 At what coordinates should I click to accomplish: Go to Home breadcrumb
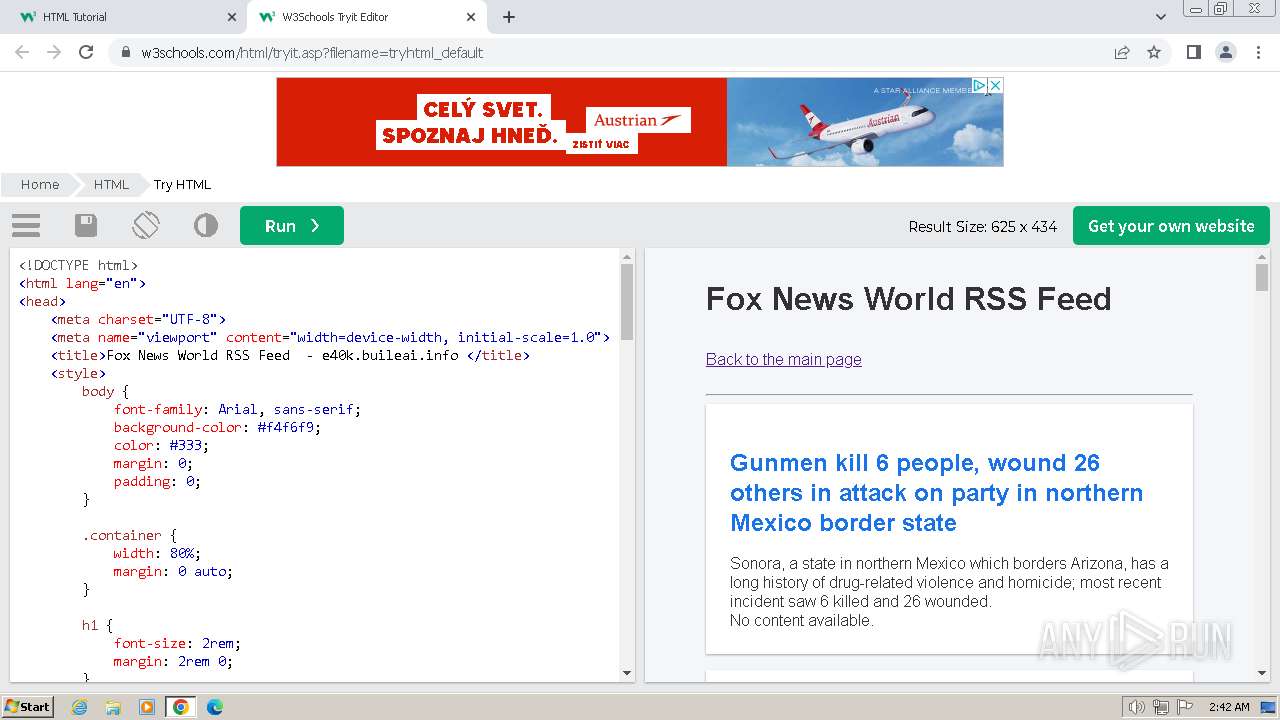pyautogui.click(x=40, y=184)
